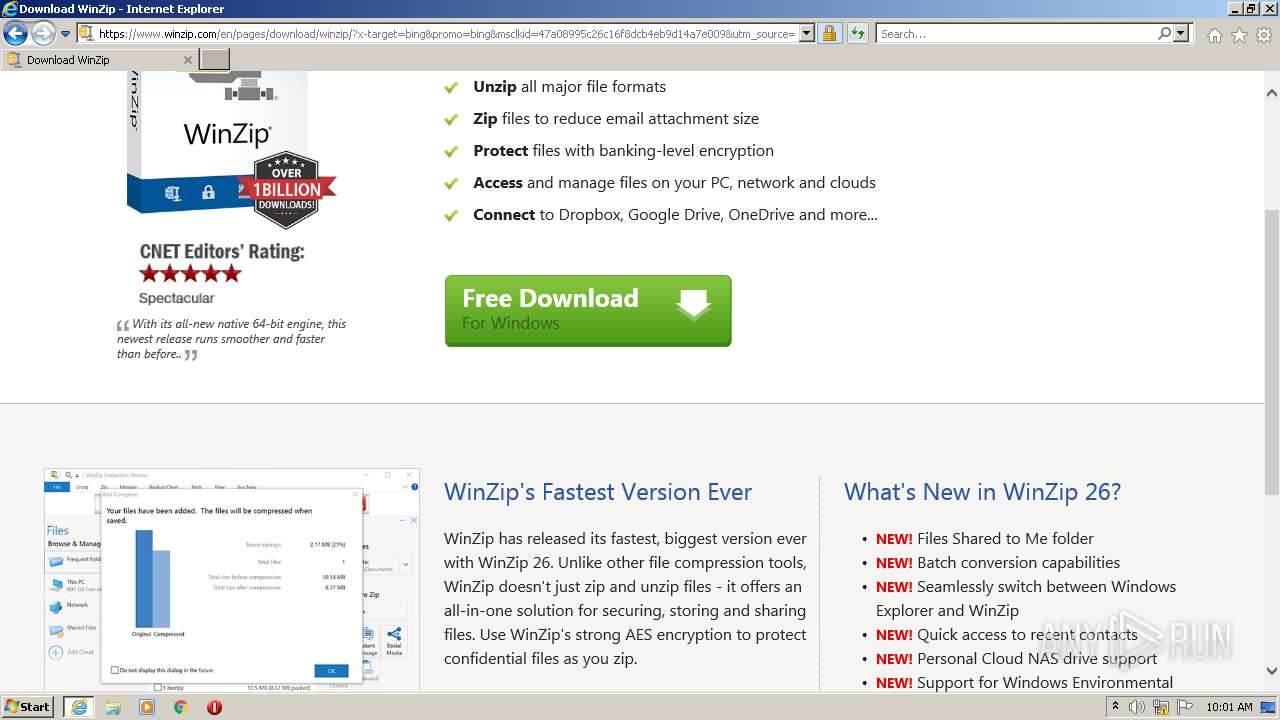Open the media player taskbar icon
The image size is (1280, 720).
tap(147, 707)
